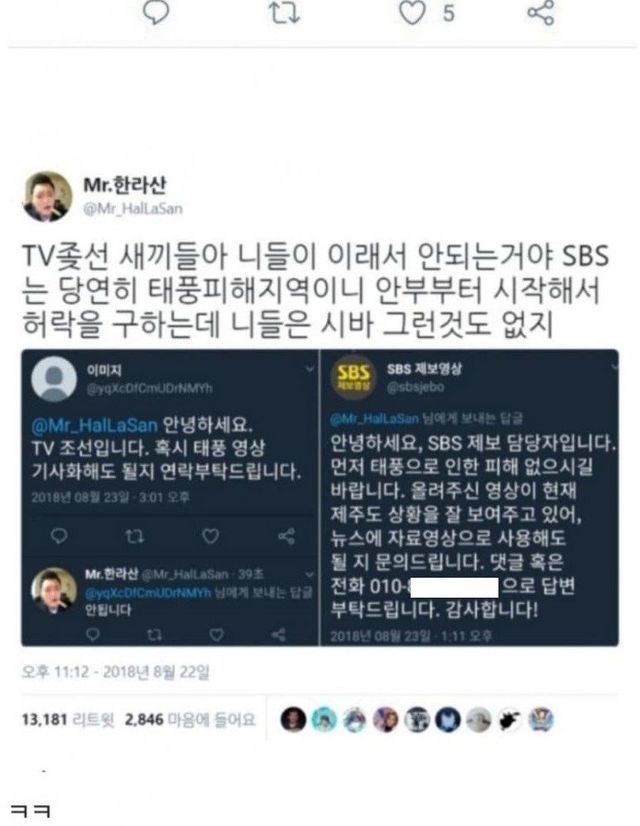Expand dropdown chevron on SBS 제보영상 tweet

tap(614, 367)
